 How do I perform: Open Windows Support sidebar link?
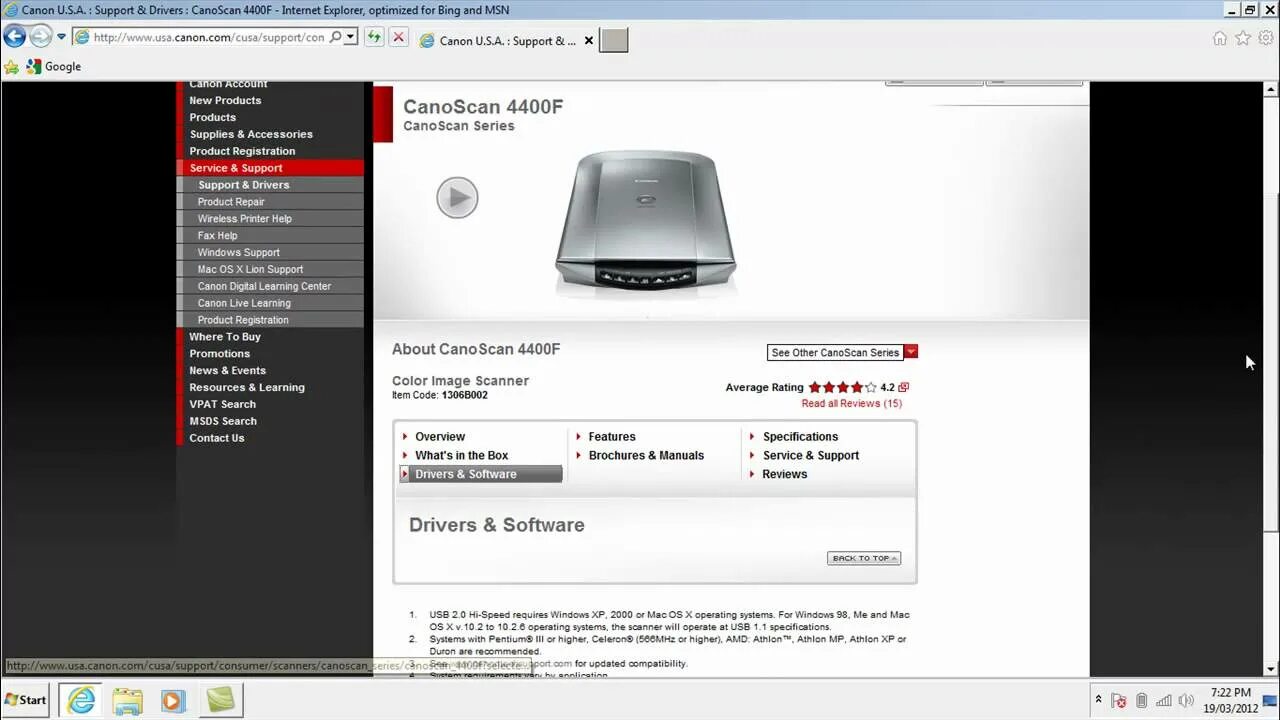click(238, 253)
